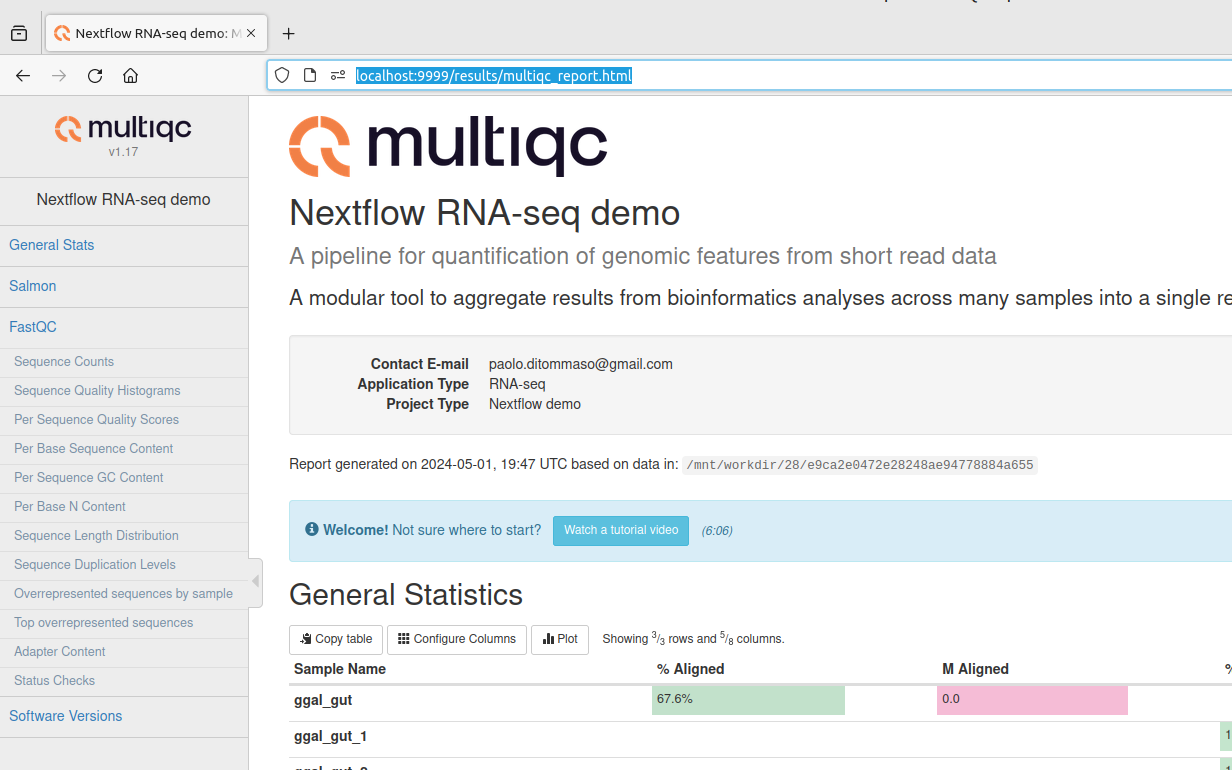
Task: Jump to General Stats section
Action: (x=52, y=245)
